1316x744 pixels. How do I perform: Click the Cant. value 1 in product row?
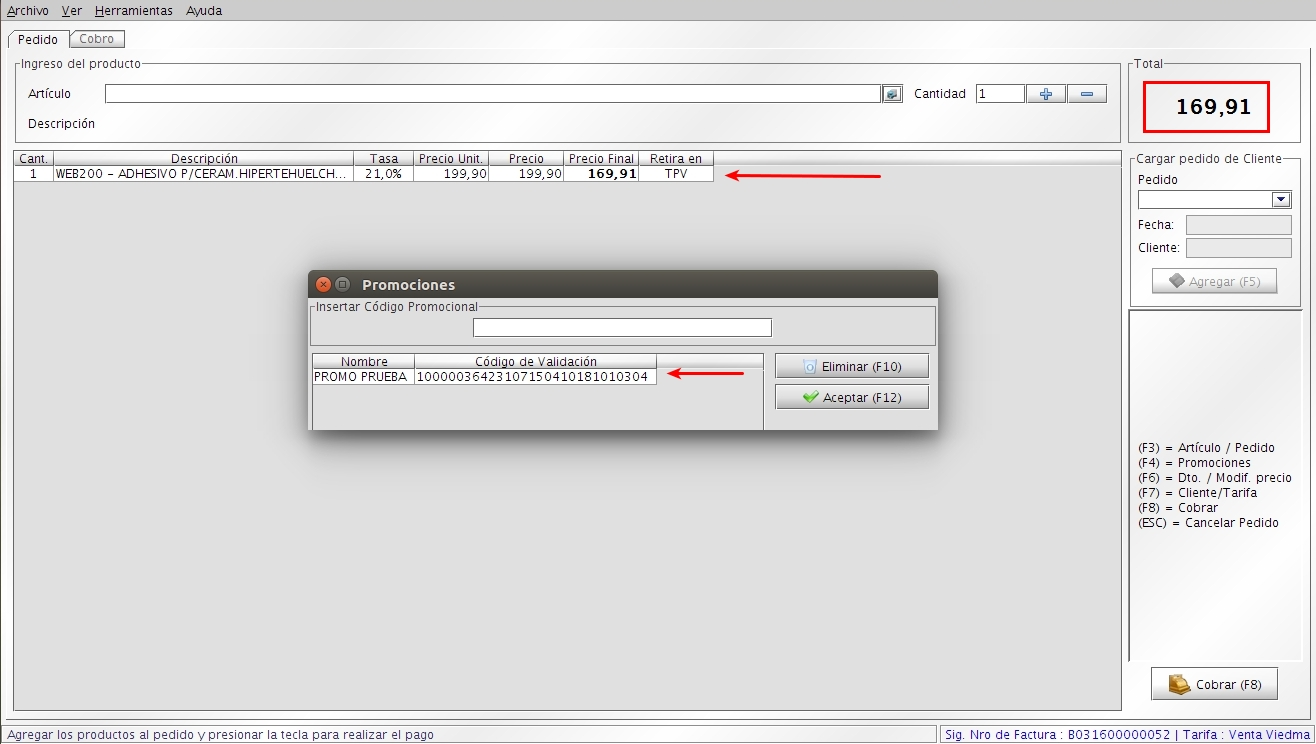point(34,174)
